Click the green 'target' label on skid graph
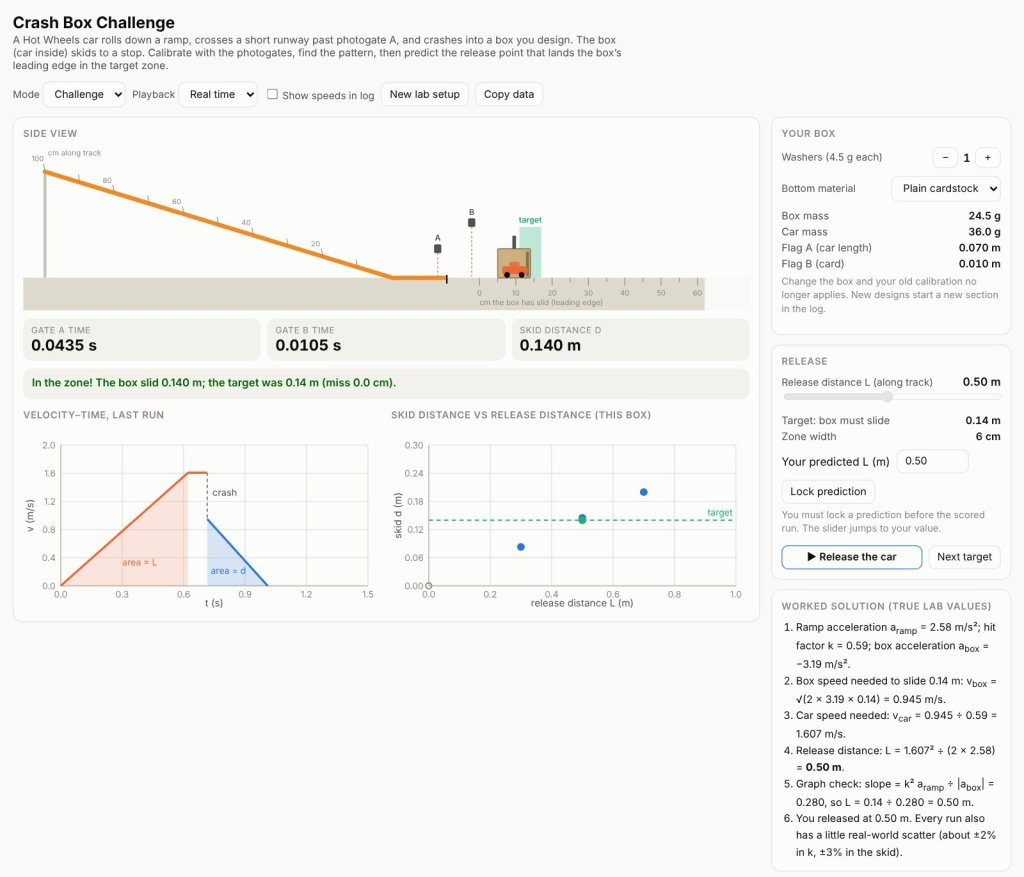This screenshot has height=877, width=1024. click(720, 513)
